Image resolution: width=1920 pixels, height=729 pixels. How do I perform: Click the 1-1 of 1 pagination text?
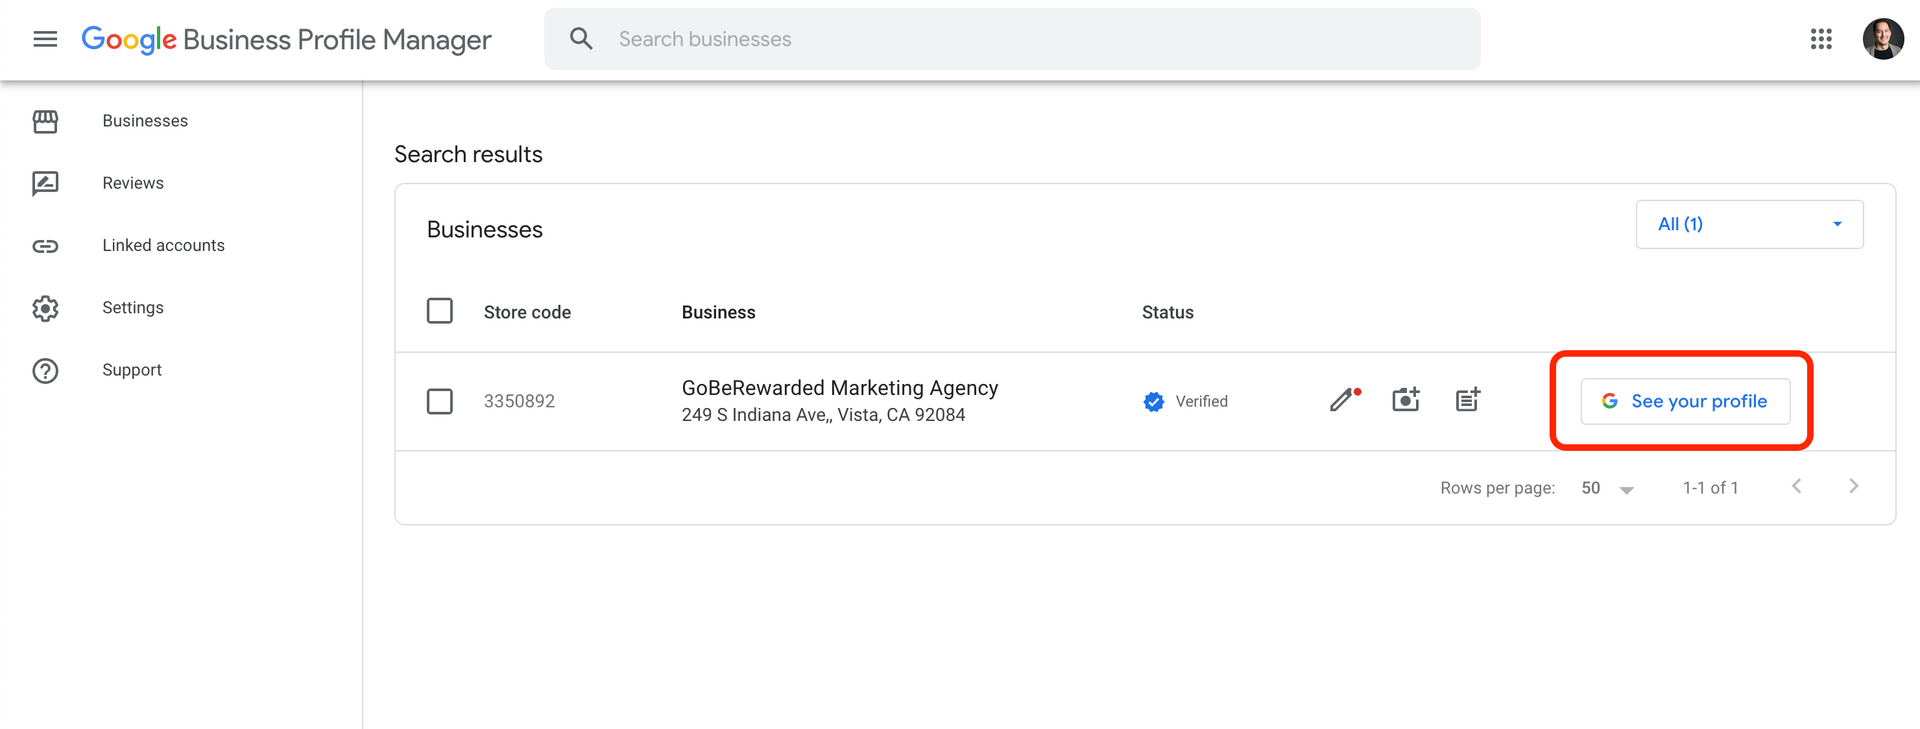point(1710,488)
